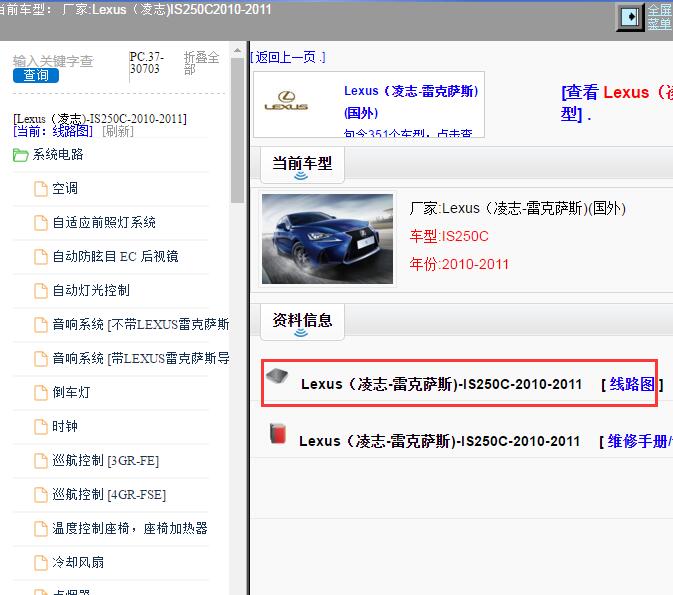Click document icon beside 巡航控制 [3GR-FE]
This screenshot has width=673, height=595.
click(x=41, y=461)
